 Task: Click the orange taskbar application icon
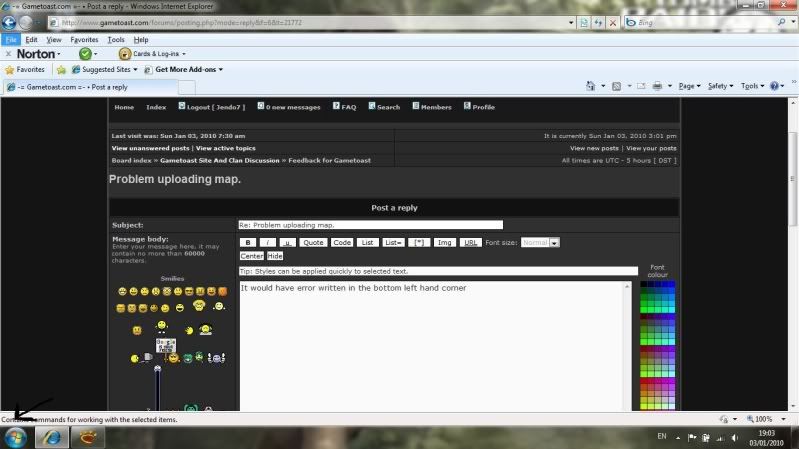point(88,438)
